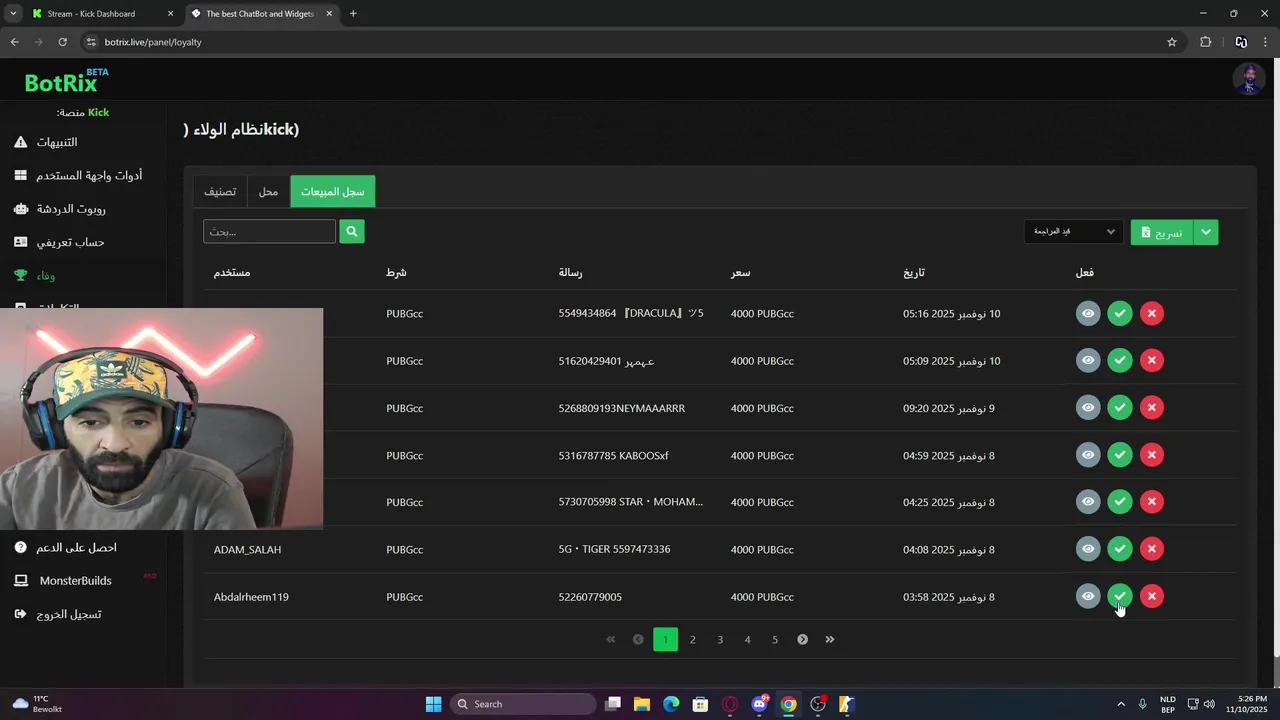The image size is (1280, 720).
Task: View details of Abdalrheem119 request
Action: click(1088, 596)
